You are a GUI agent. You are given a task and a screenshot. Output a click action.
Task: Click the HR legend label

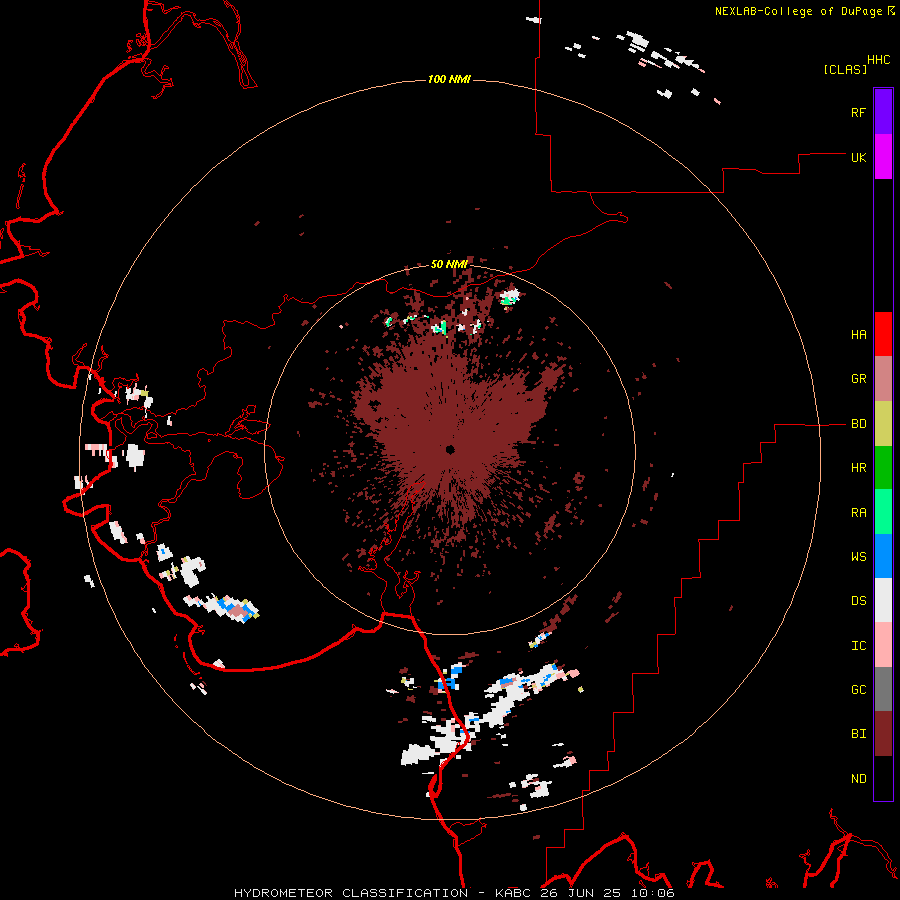tap(858, 468)
